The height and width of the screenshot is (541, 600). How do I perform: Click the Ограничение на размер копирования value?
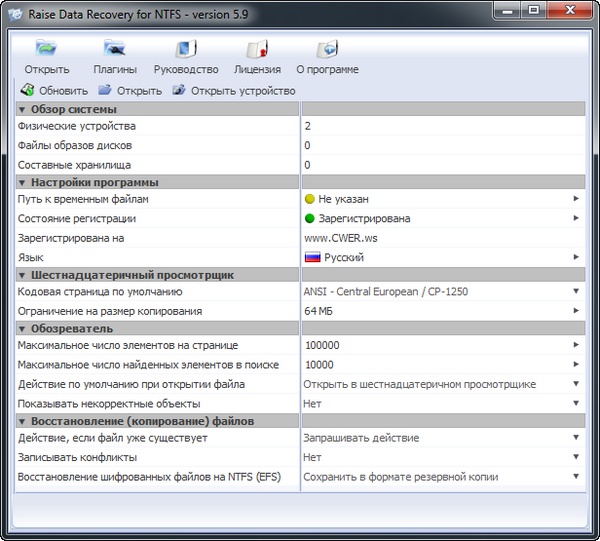(x=320, y=310)
